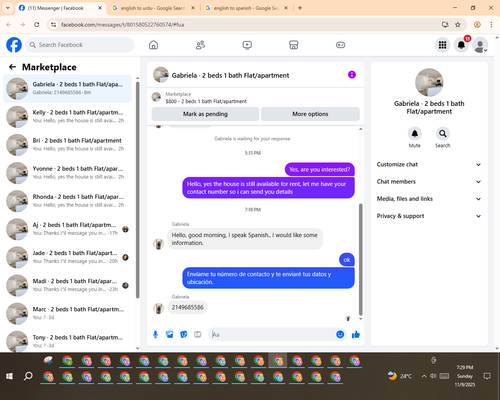Screen dimensions: 500x400
Task: Click the bookmark star in the address bar
Action: pos(458,25)
